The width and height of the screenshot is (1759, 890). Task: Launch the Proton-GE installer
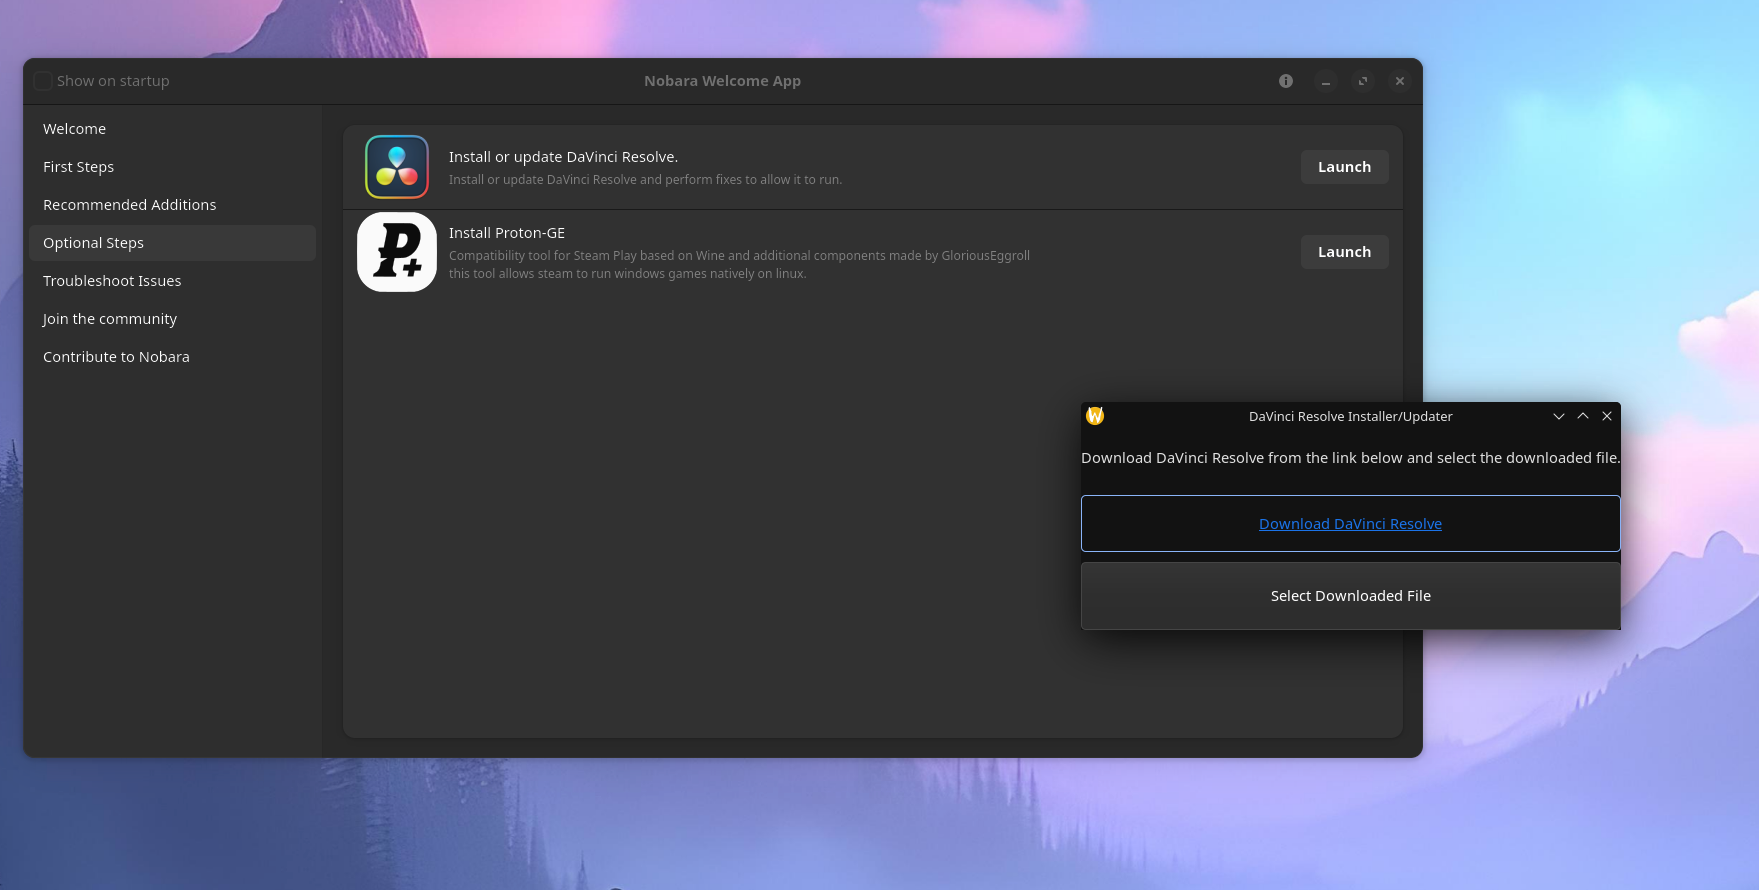pyautogui.click(x=1344, y=252)
